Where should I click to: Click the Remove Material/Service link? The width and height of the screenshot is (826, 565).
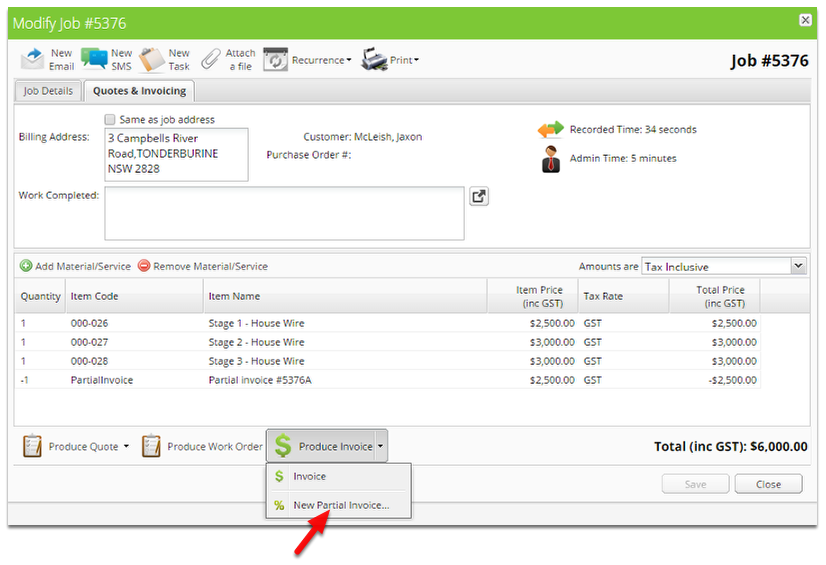tap(210, 266)
